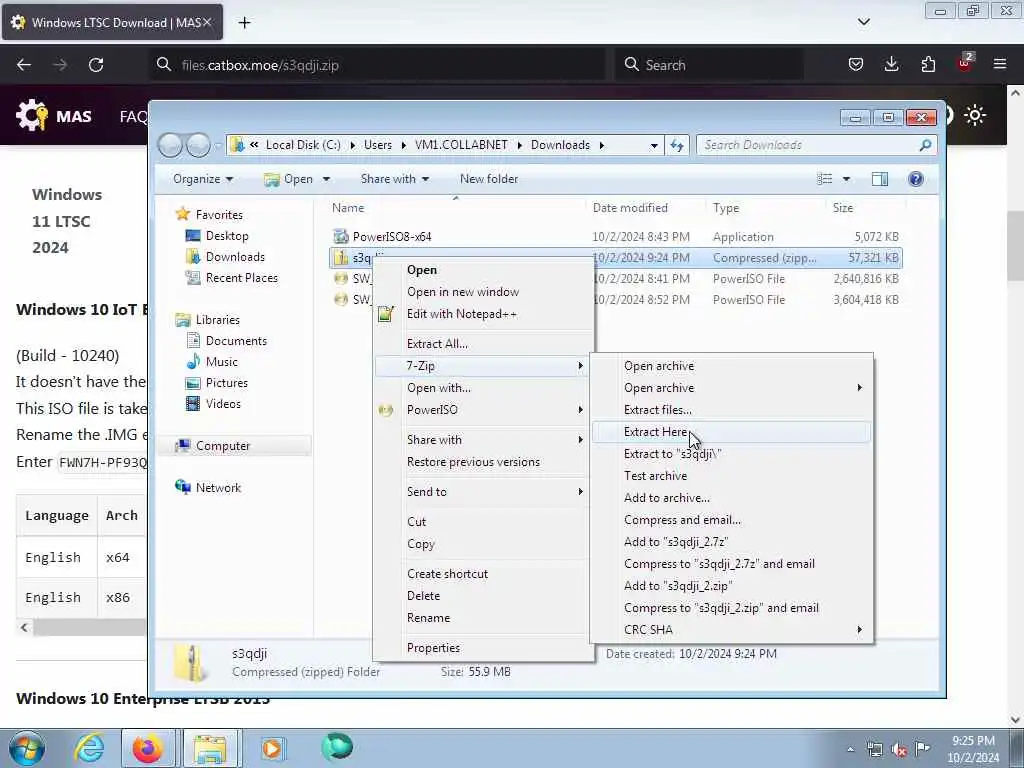Click Firefox reload page button
1024x768 pixels.
click(x=96, y=65)
